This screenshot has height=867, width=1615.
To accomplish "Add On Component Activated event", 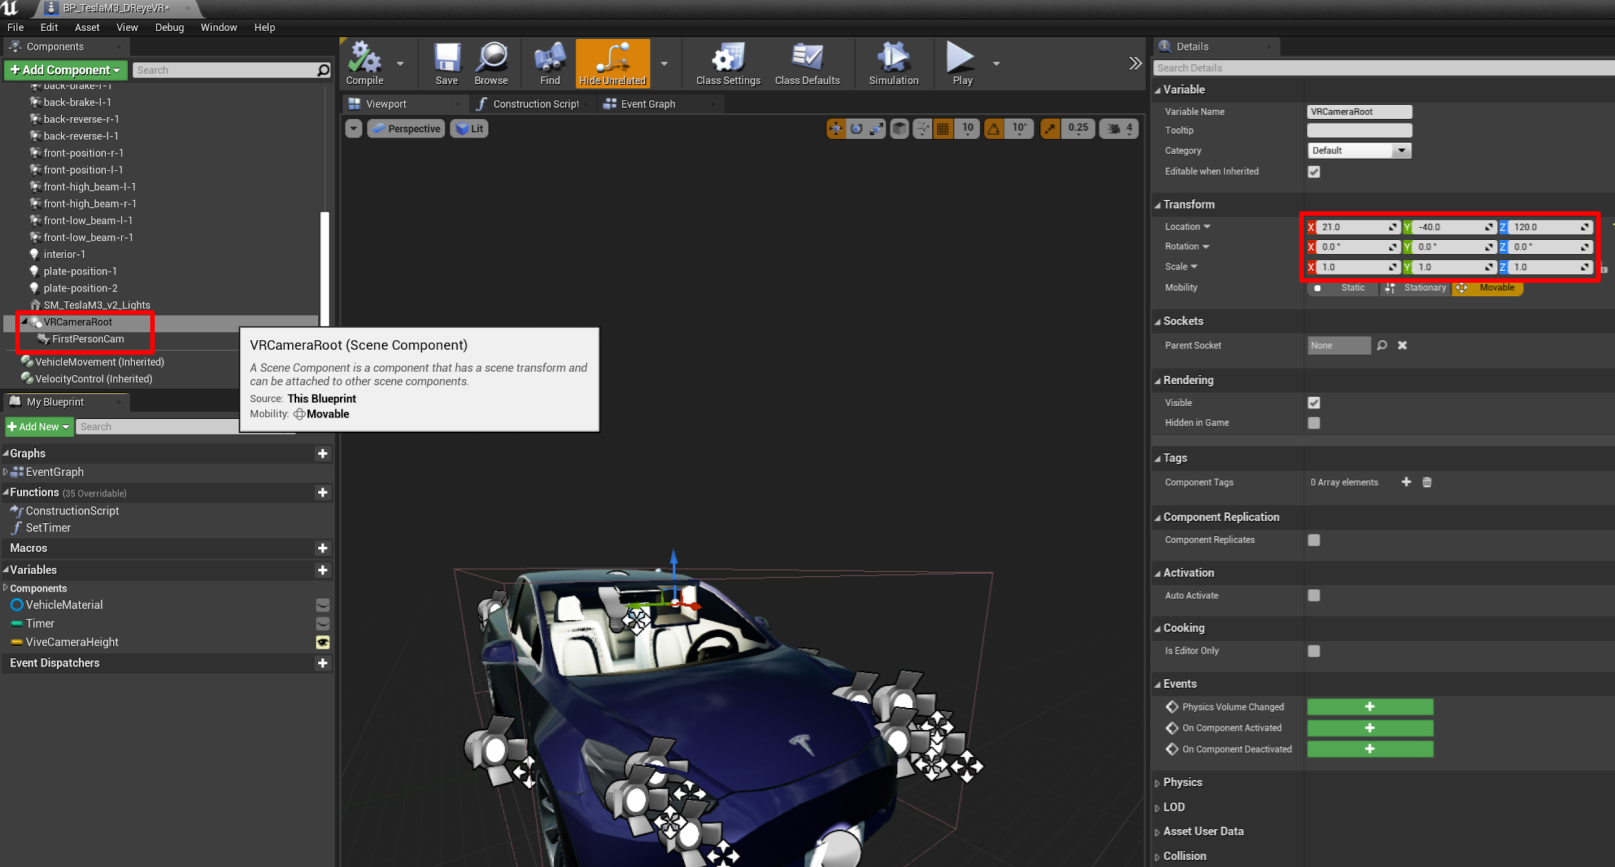I will point(1370,728).
